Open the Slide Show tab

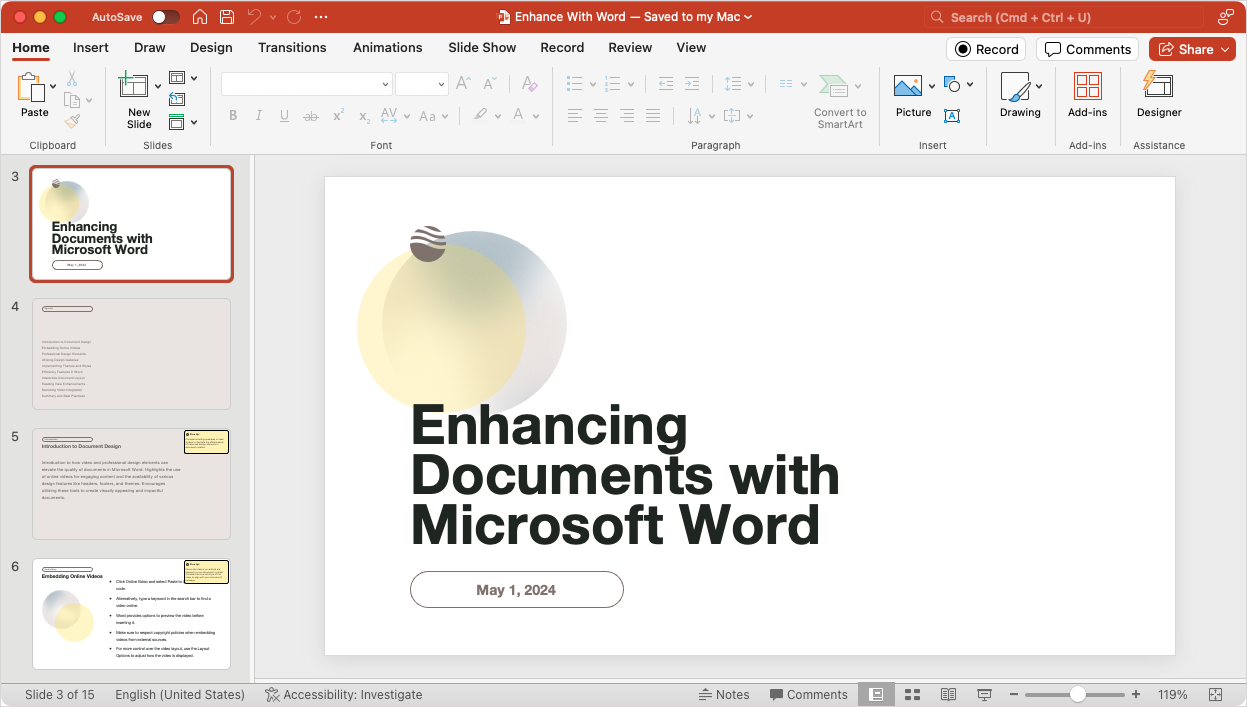pos(482,47)
